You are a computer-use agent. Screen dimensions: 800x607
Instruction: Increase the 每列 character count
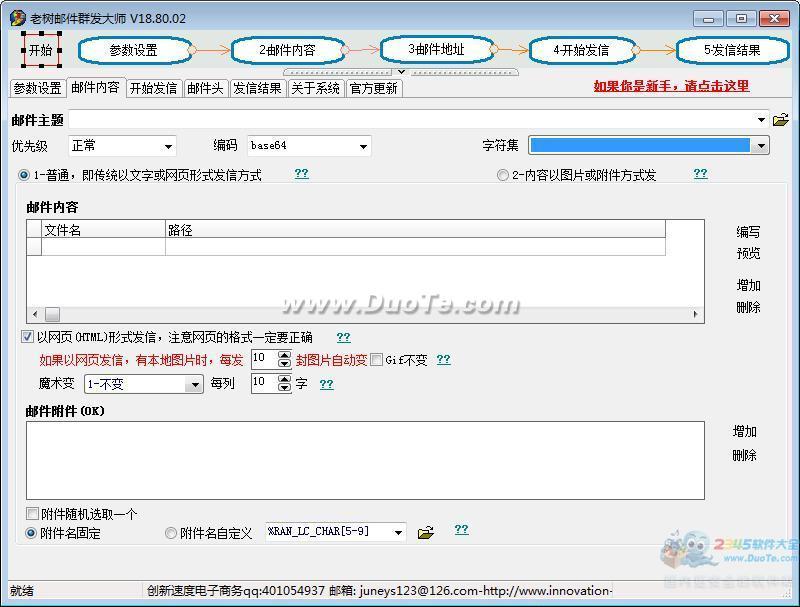pyautogui.click(x=285, y=378)
